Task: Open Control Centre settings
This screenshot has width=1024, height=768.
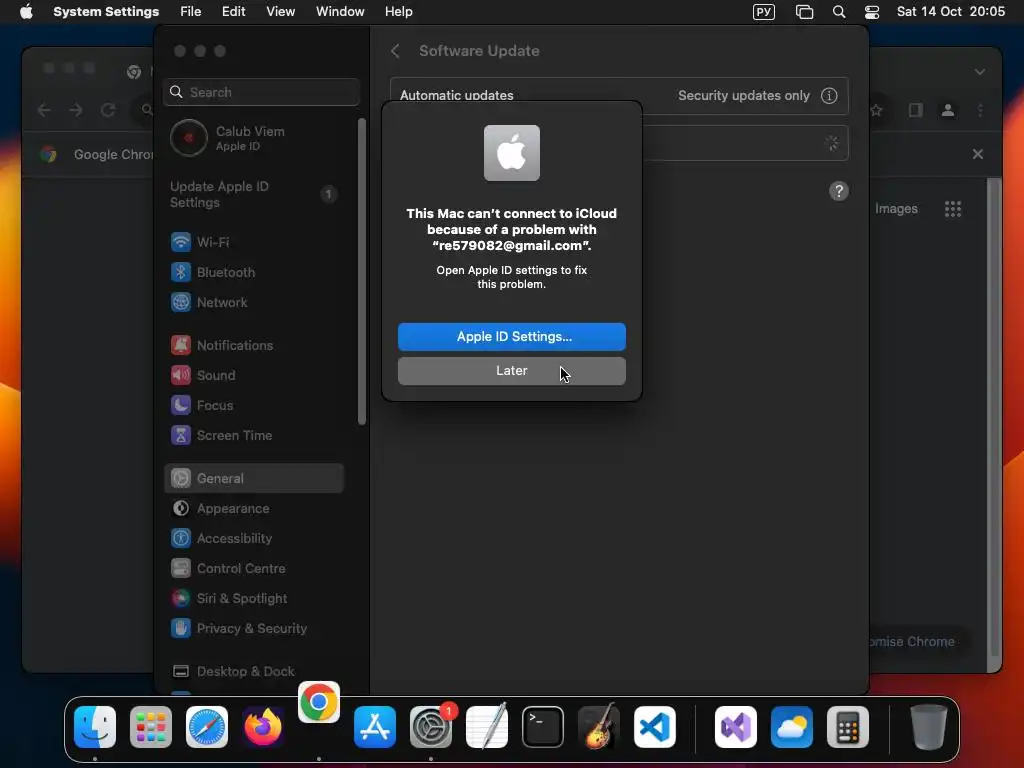Action: pos(253,568)
